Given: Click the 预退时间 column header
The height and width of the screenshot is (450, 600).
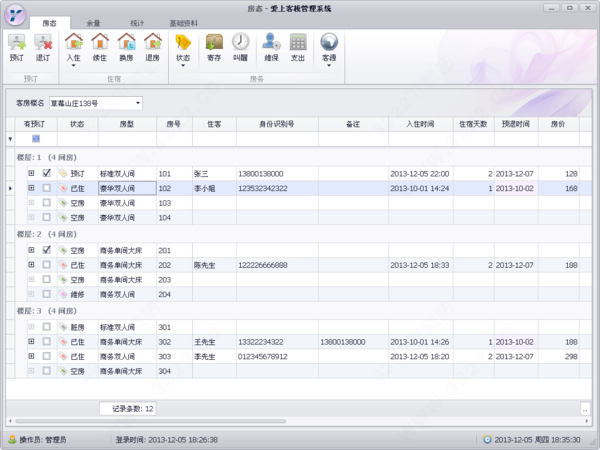Looking at the screenshot, I should coord(516,124).
